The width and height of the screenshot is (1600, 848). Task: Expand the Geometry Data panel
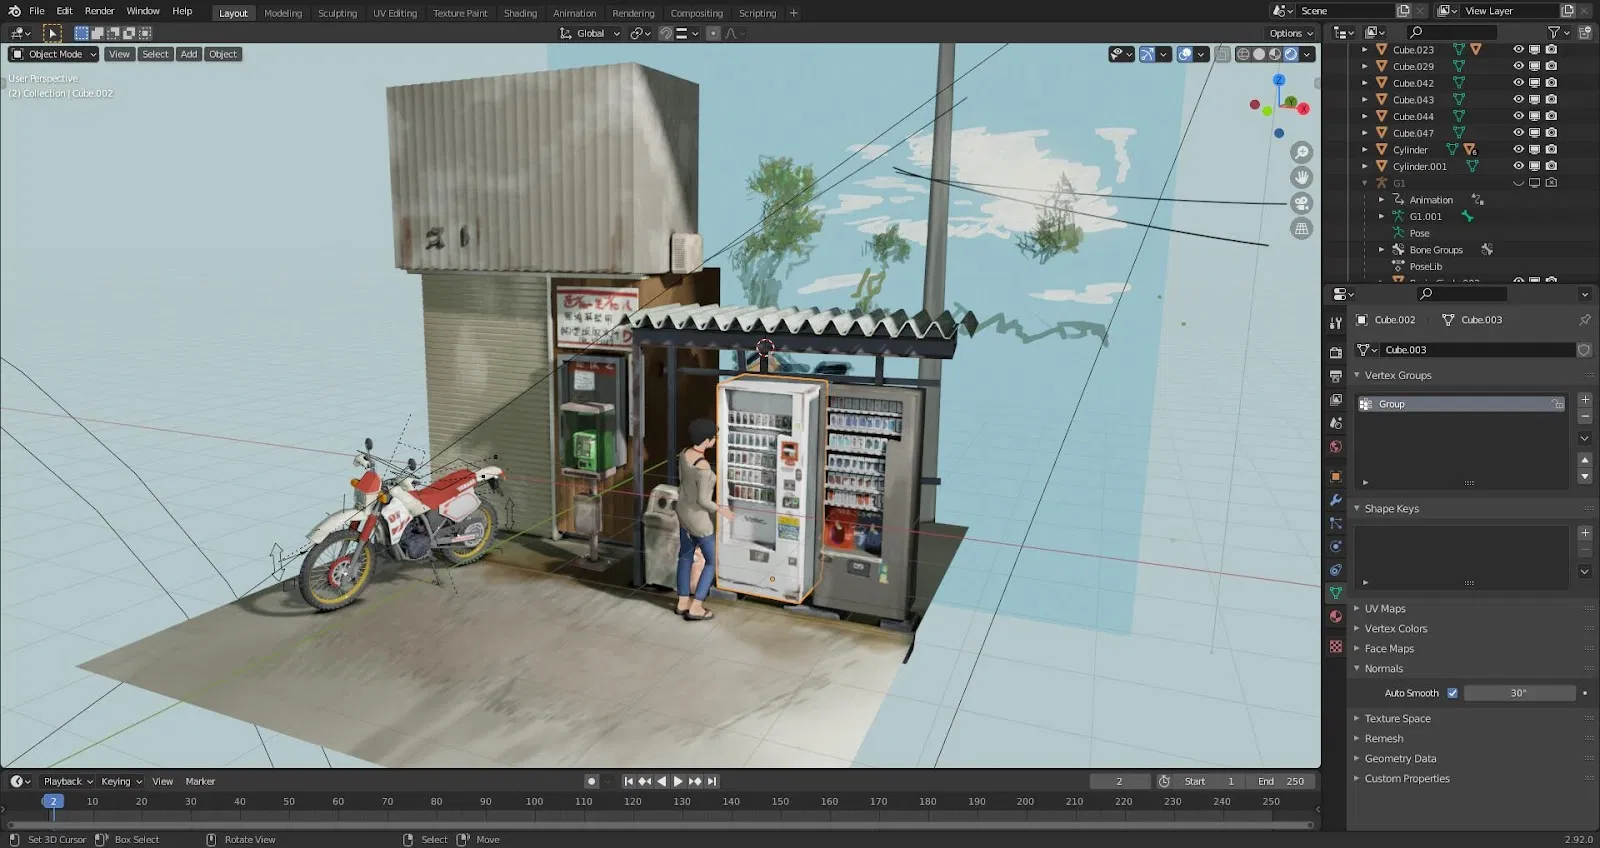1400,758
